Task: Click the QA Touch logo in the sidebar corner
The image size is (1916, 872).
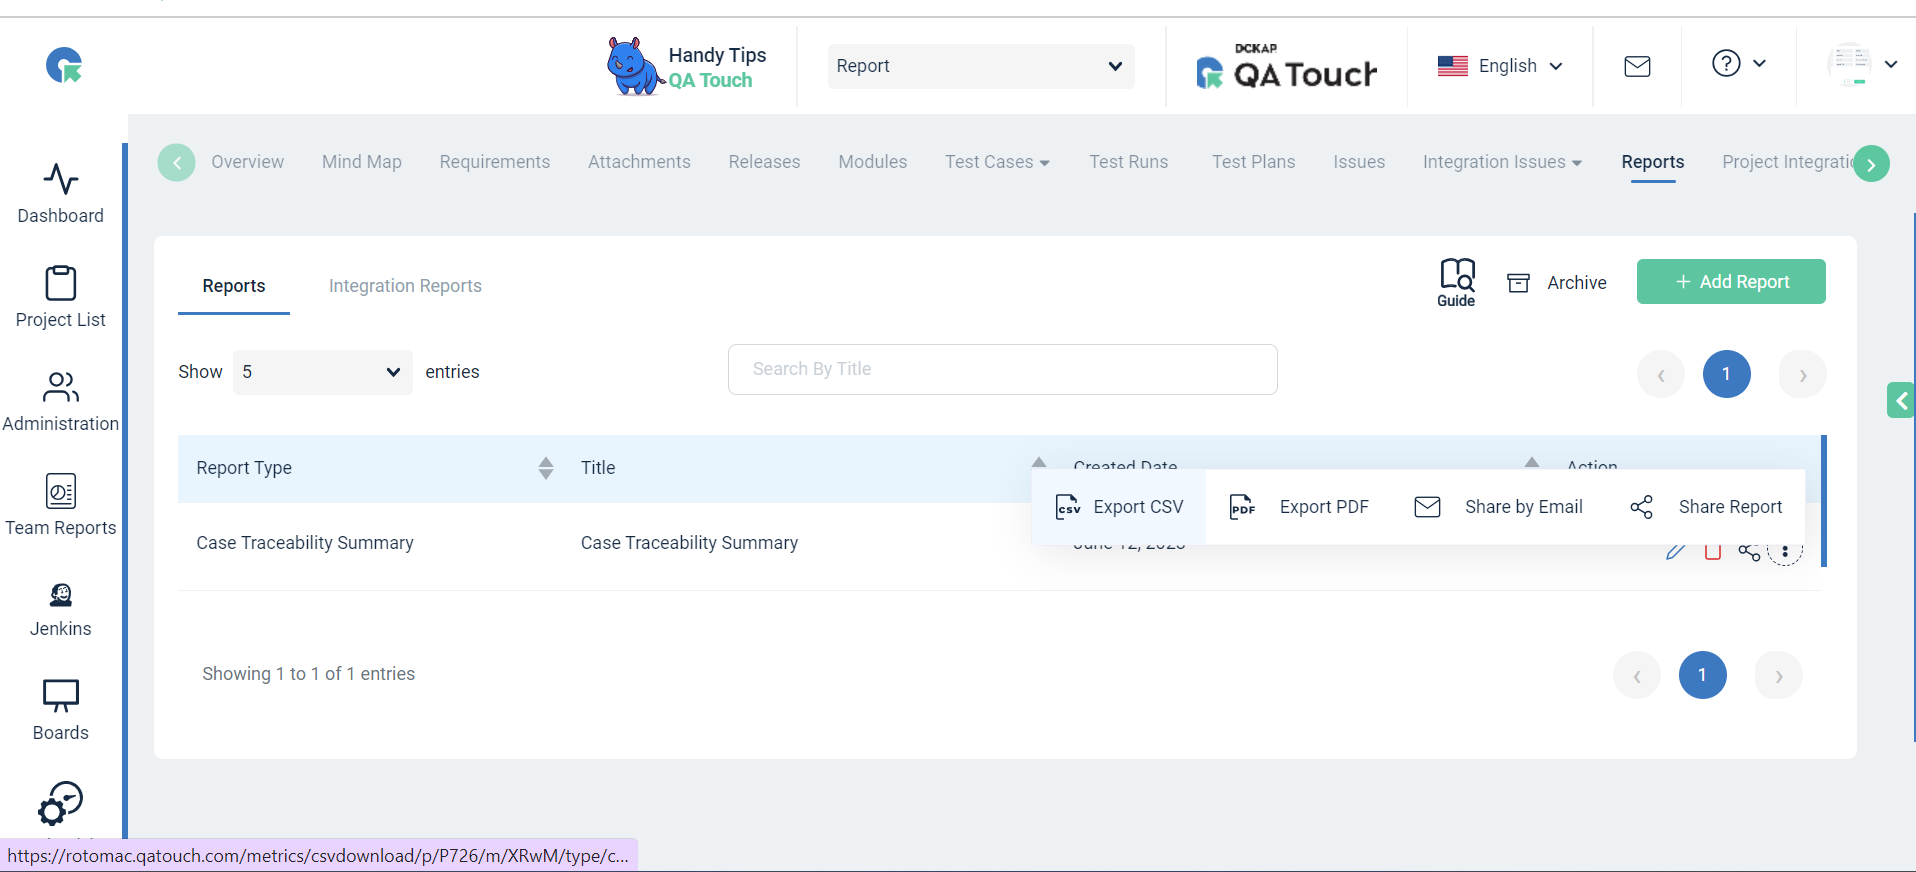Action: (64, 66)
